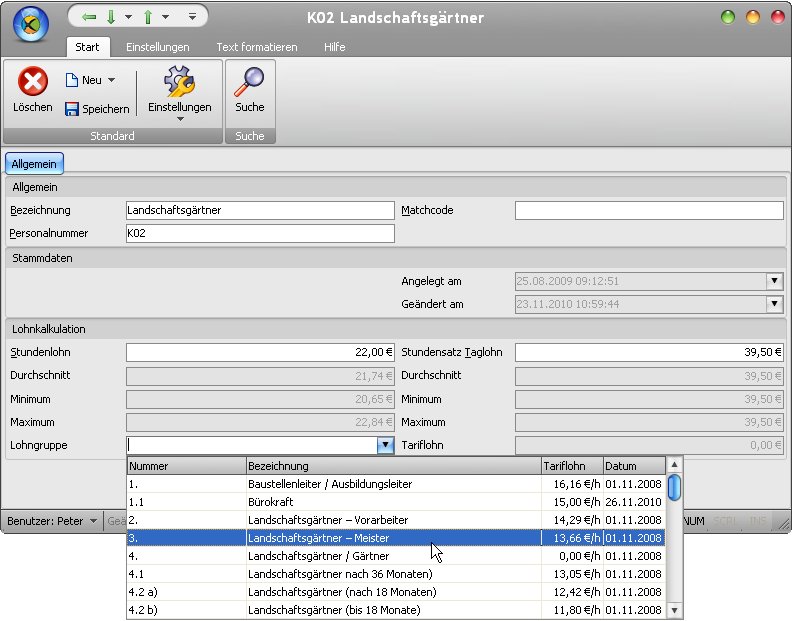Click the green down arrow navigation icon
792x621 pixels.
pos(111,17)
